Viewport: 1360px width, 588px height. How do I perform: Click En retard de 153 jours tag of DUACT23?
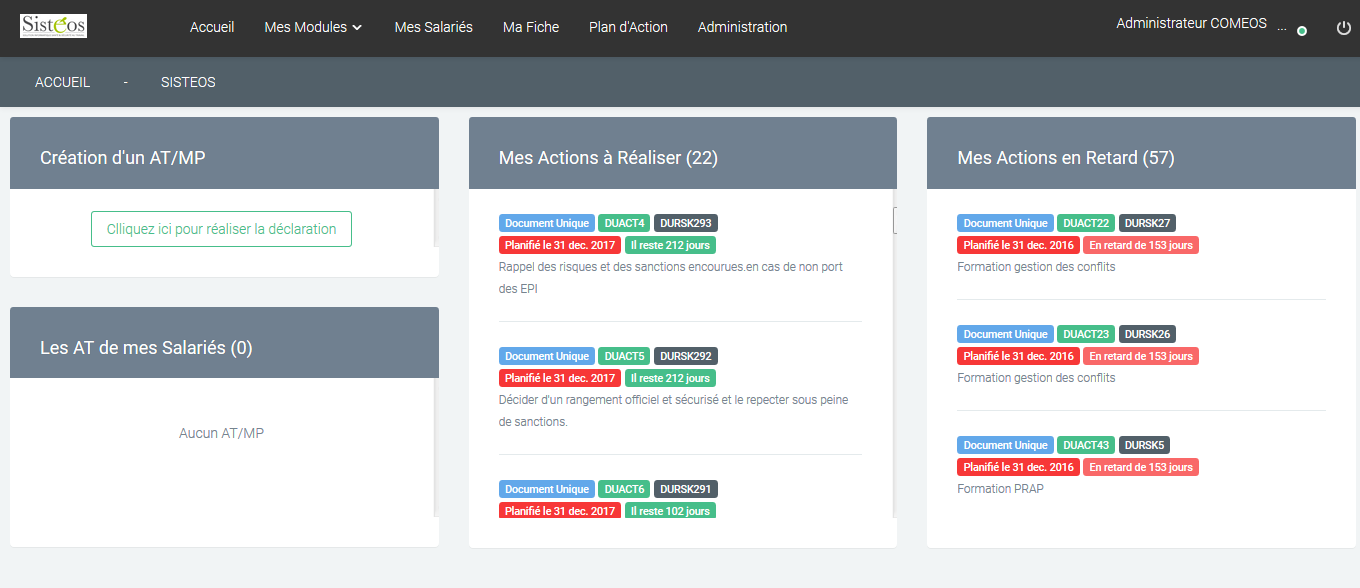pyautogui.click(x=1141, y=356)
